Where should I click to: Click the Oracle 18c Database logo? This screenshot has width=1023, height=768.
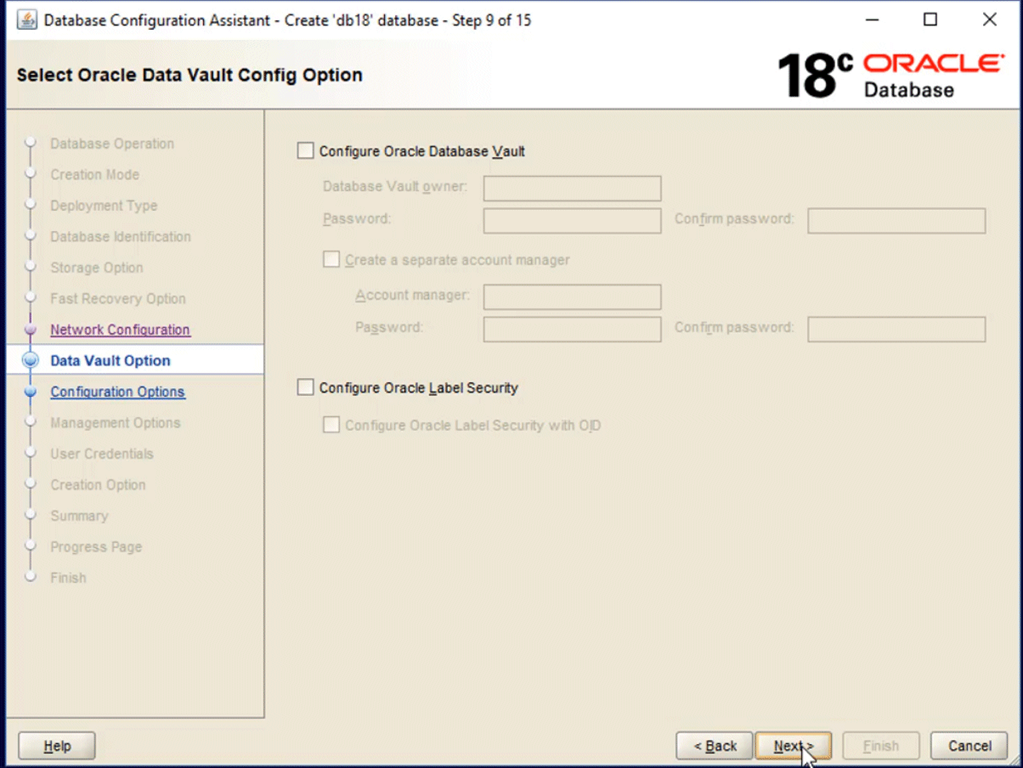pos(891,76)
